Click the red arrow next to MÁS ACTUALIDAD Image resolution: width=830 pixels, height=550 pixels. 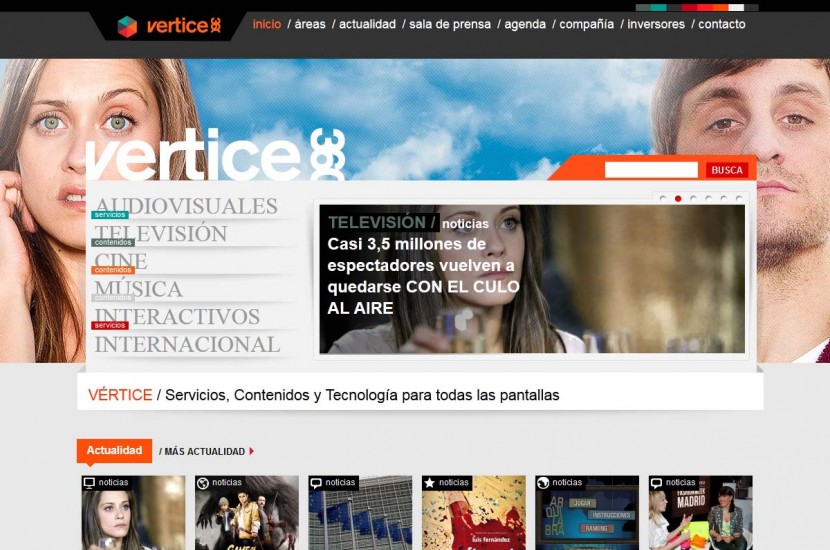[251, 452]
